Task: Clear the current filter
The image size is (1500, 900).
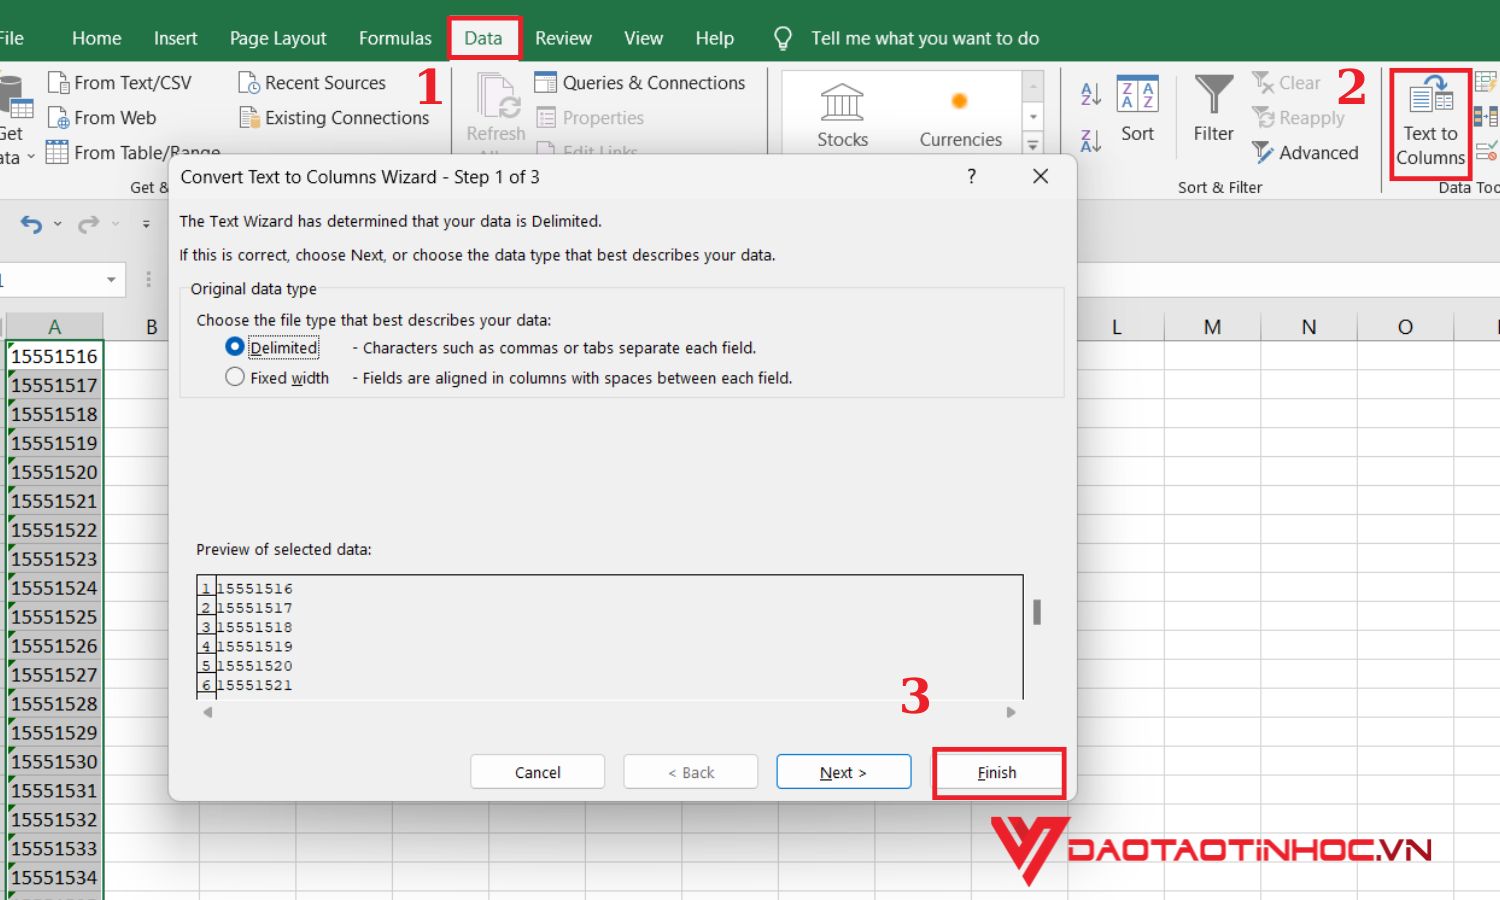Action: coord(1287,83)
